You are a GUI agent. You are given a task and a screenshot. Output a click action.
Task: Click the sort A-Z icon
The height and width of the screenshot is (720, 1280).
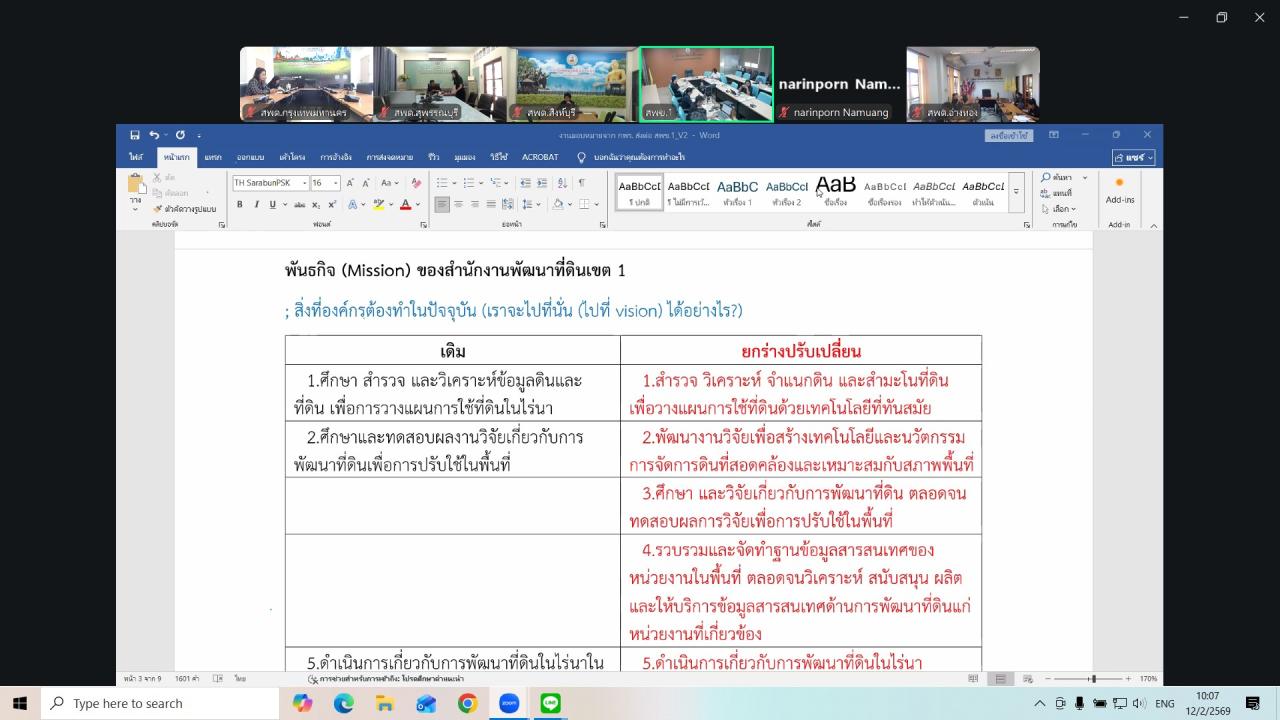562,183
